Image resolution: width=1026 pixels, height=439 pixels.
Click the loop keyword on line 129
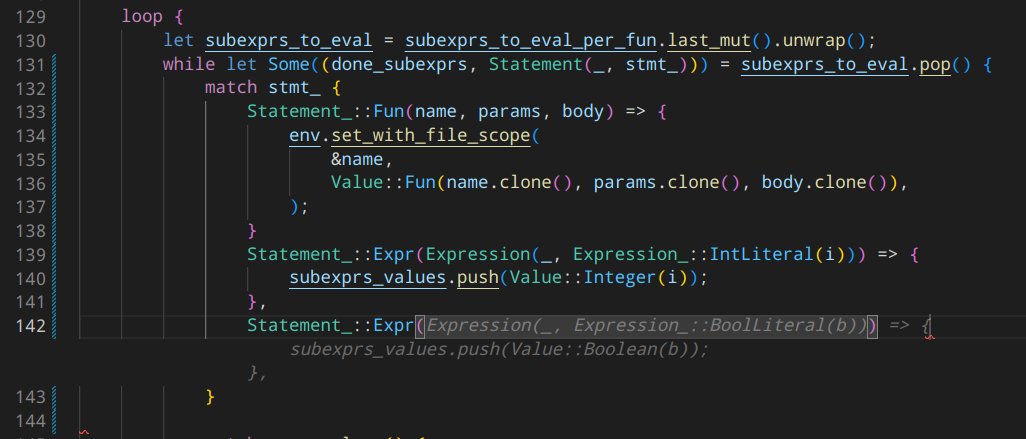tap(142, 17)
